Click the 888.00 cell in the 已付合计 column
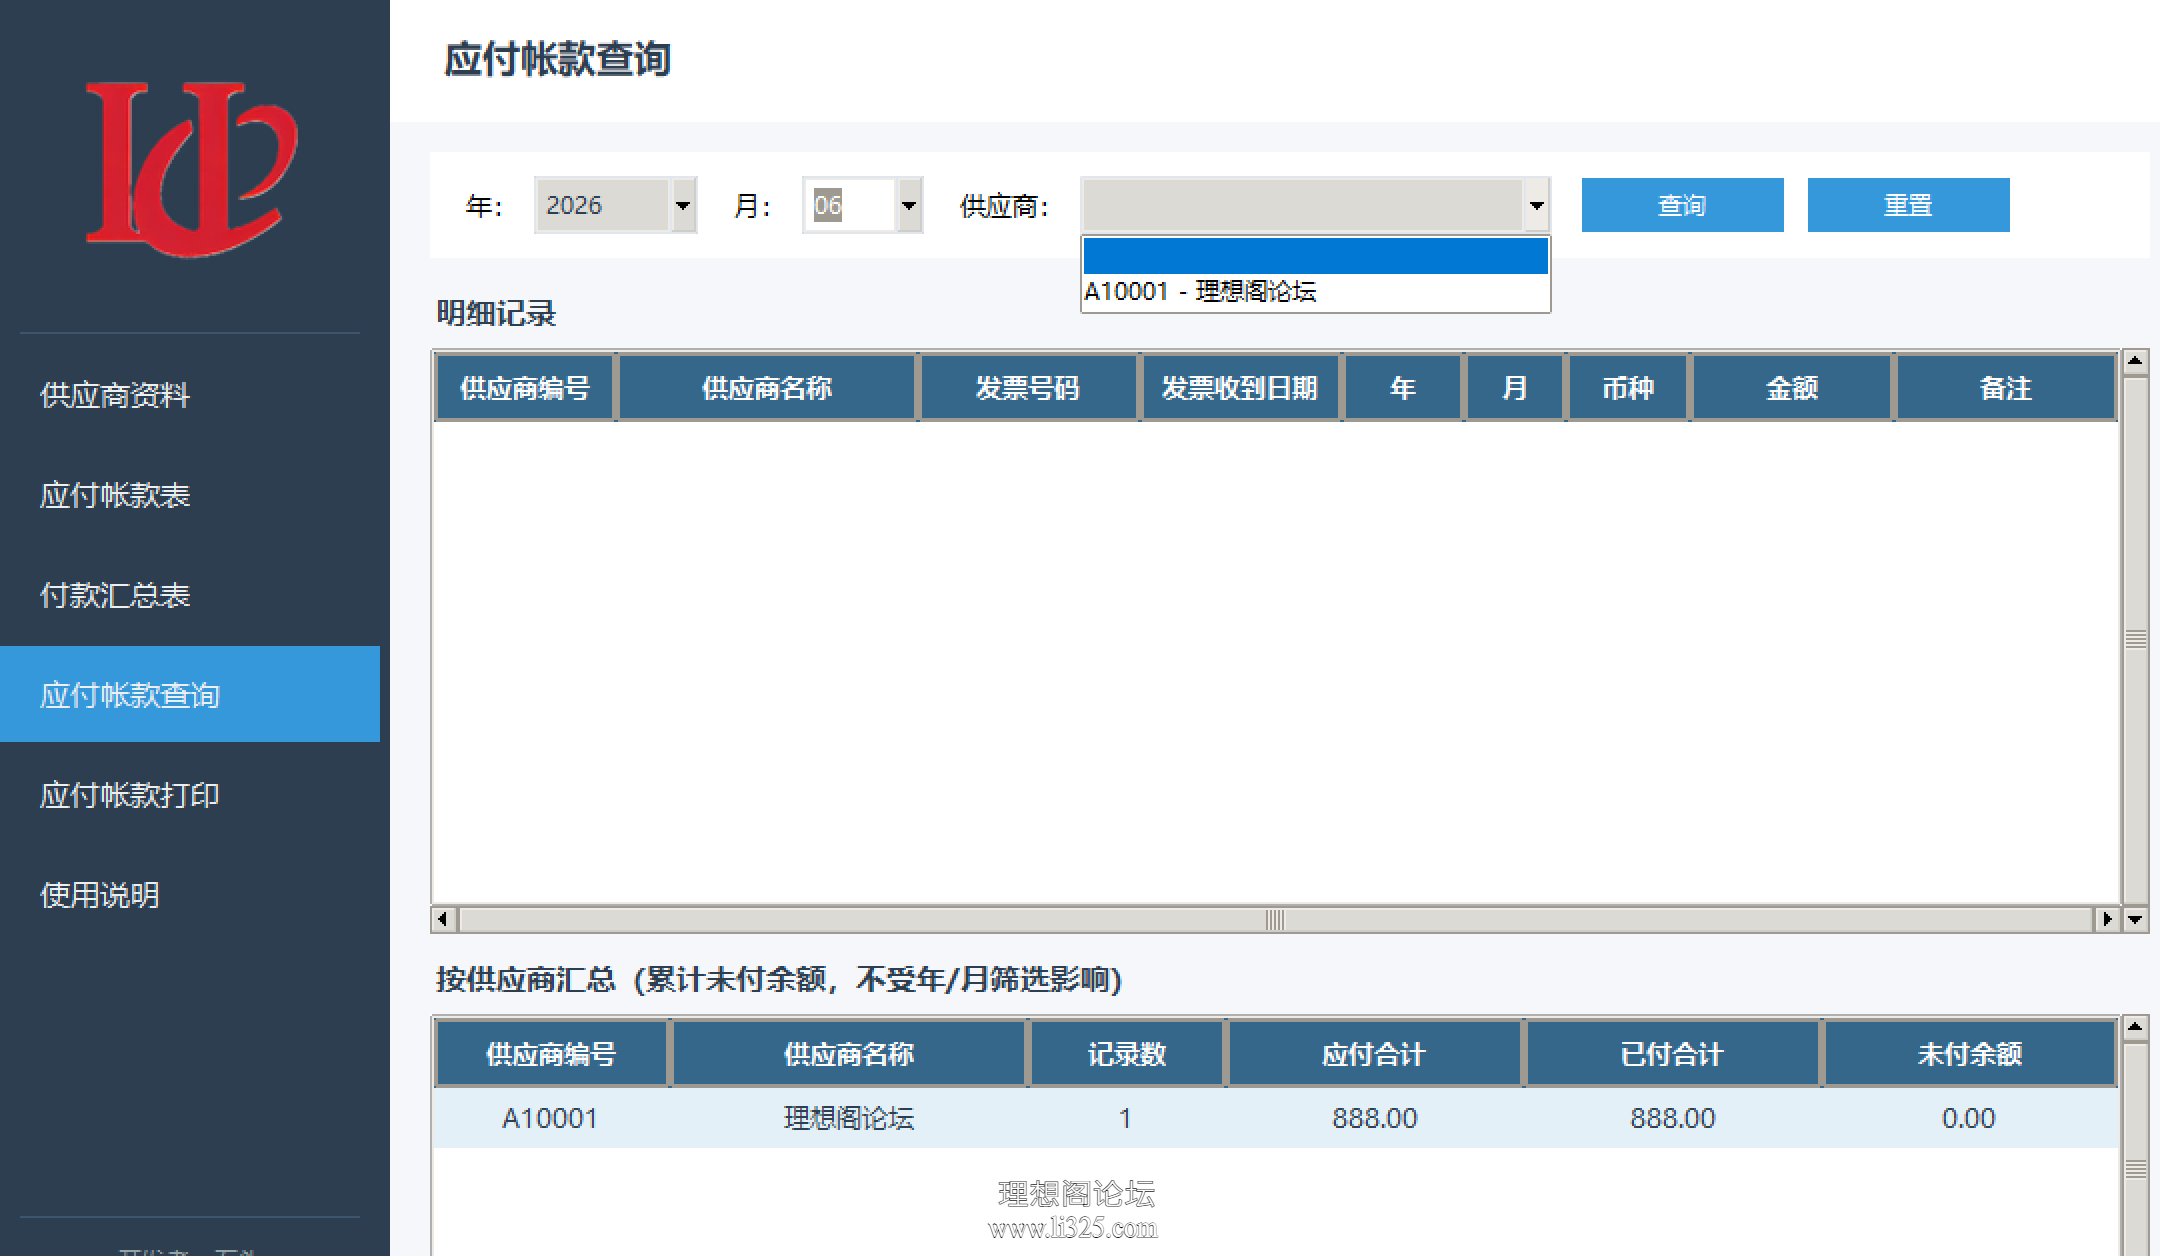This screenshot has width=2160, height=1256. pos(1673,1118)
